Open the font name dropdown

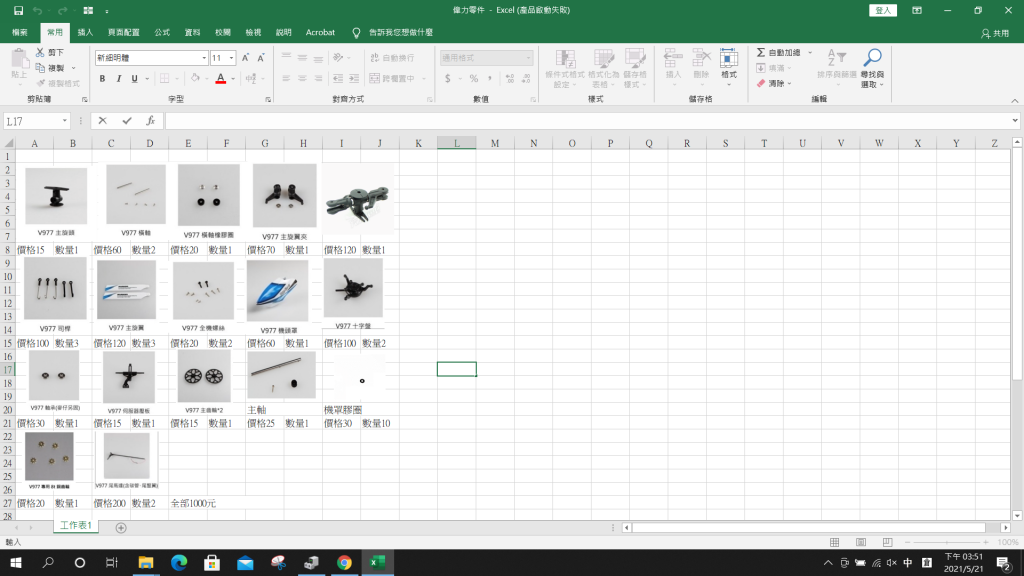click(x=204, y=58)
